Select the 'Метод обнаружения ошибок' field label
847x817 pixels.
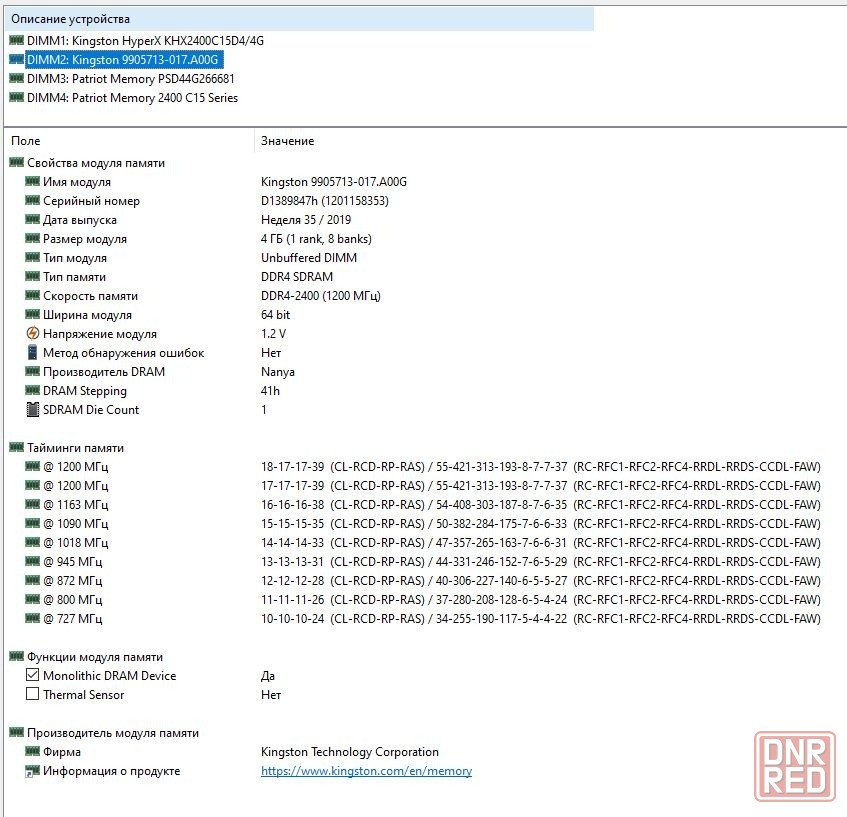click(124, 353)
